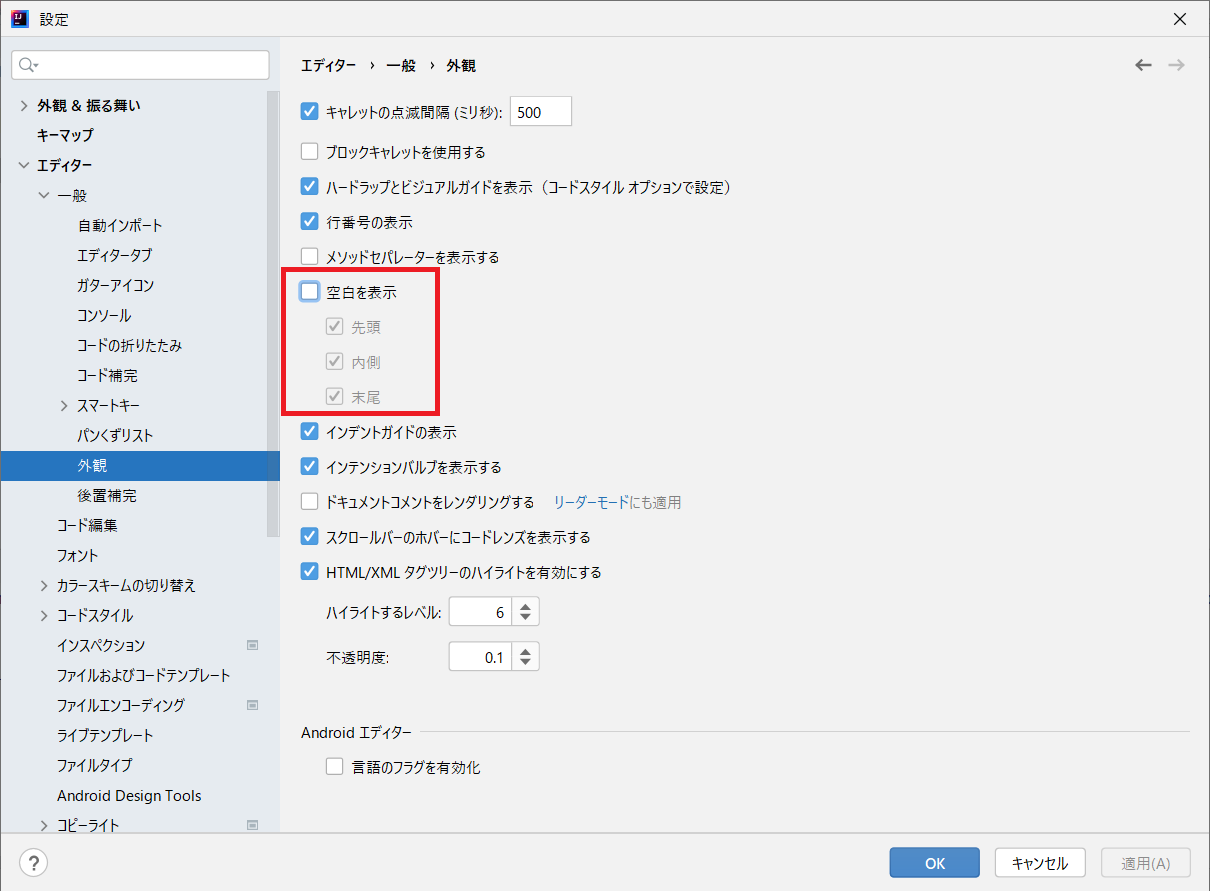This screenshot has width=1210, height=891.
Task: Click the settings tree vertical scrollbar
Action: (273, 315)
